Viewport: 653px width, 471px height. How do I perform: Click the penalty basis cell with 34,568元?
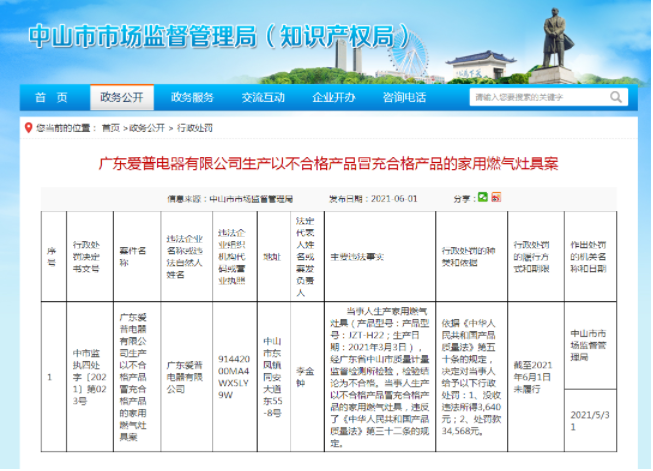pos(472,377)
